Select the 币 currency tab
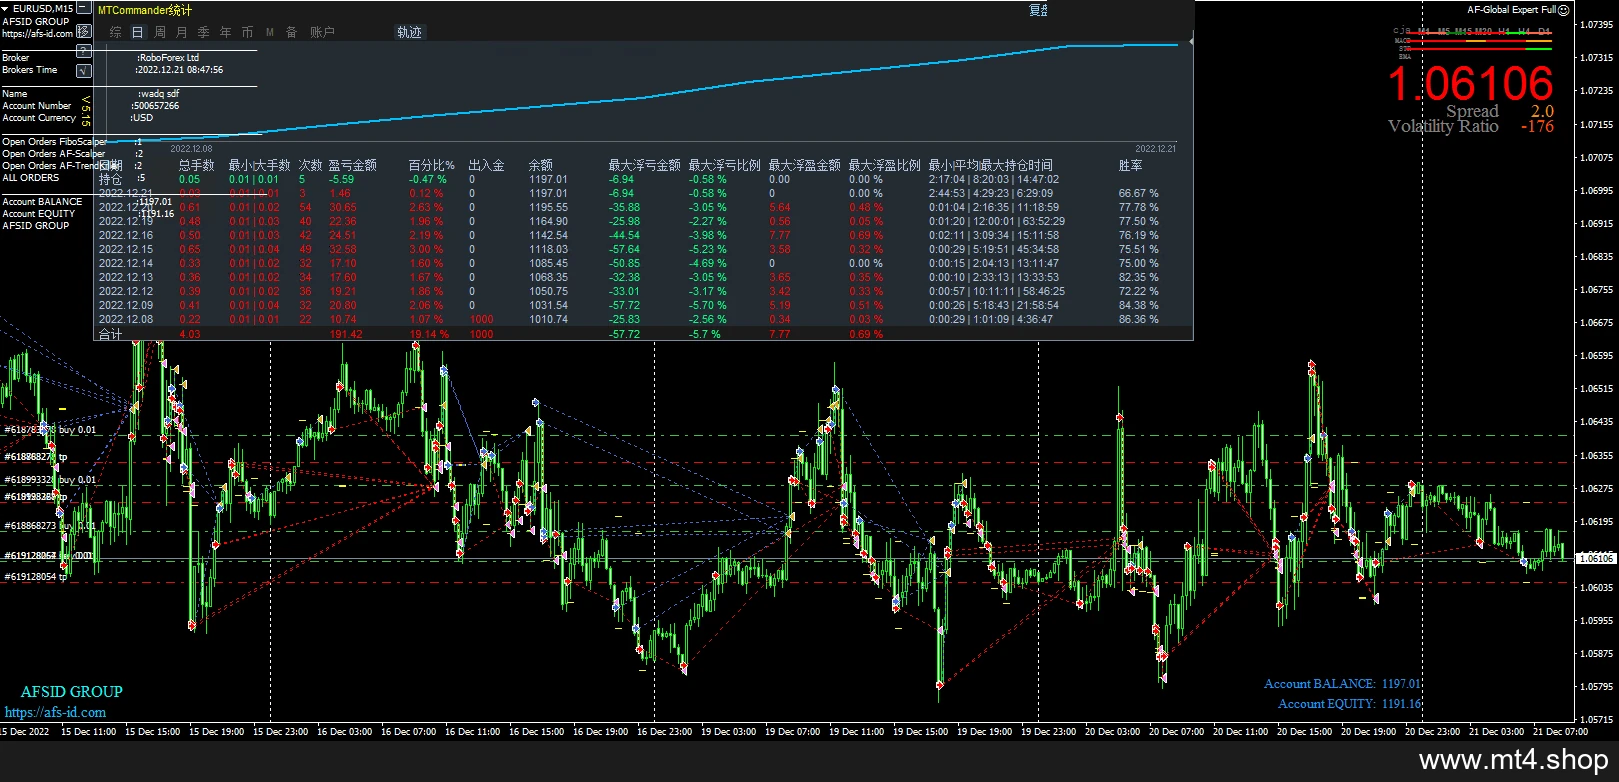1619x782 pixels. pos(248,32)
